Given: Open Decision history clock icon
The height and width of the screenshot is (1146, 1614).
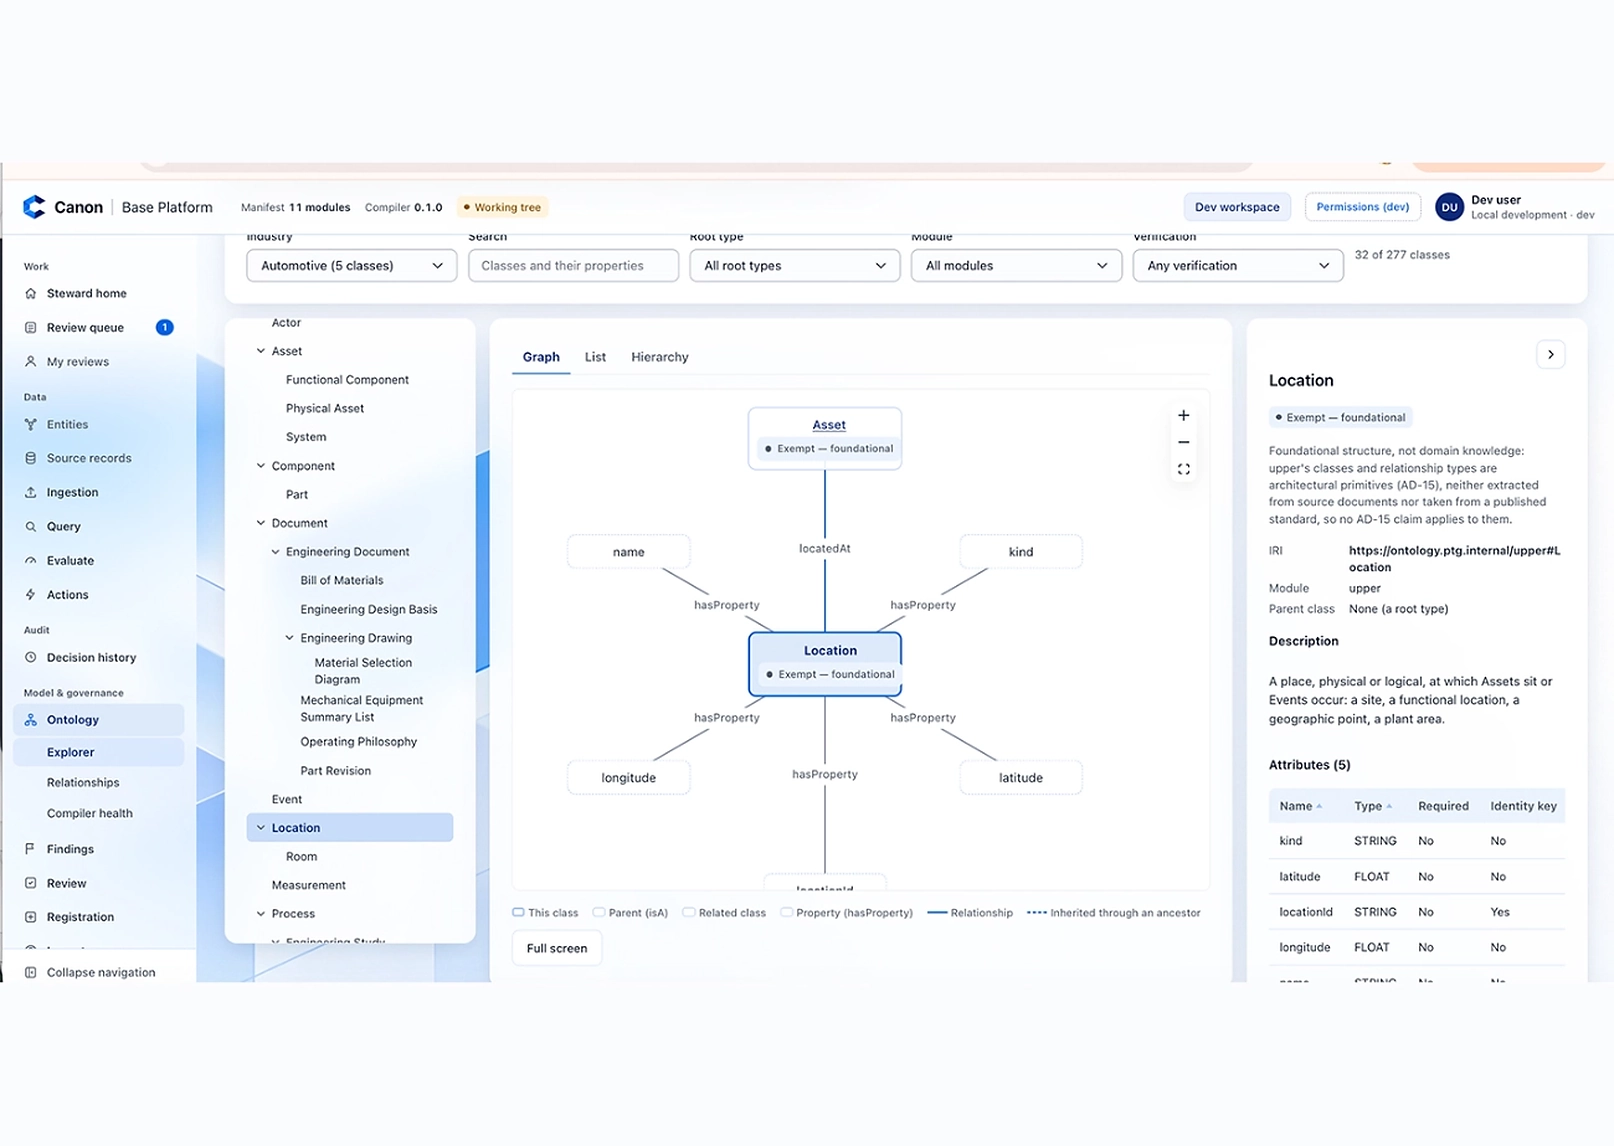Looking at the screenshot, I should [31, 657].
